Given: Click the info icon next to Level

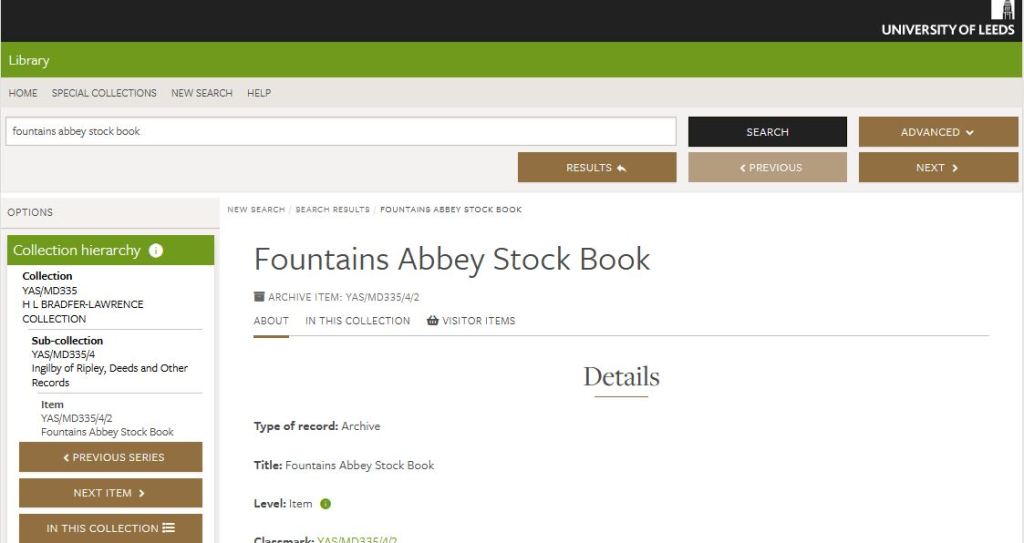Looking at the screenshot, I should click(x=326, y=504).
